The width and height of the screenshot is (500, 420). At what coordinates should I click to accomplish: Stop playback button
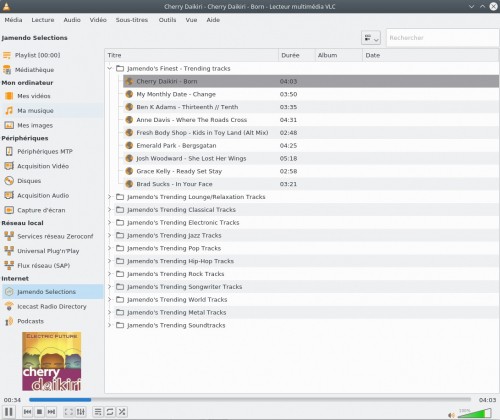[x=39, y=412]
